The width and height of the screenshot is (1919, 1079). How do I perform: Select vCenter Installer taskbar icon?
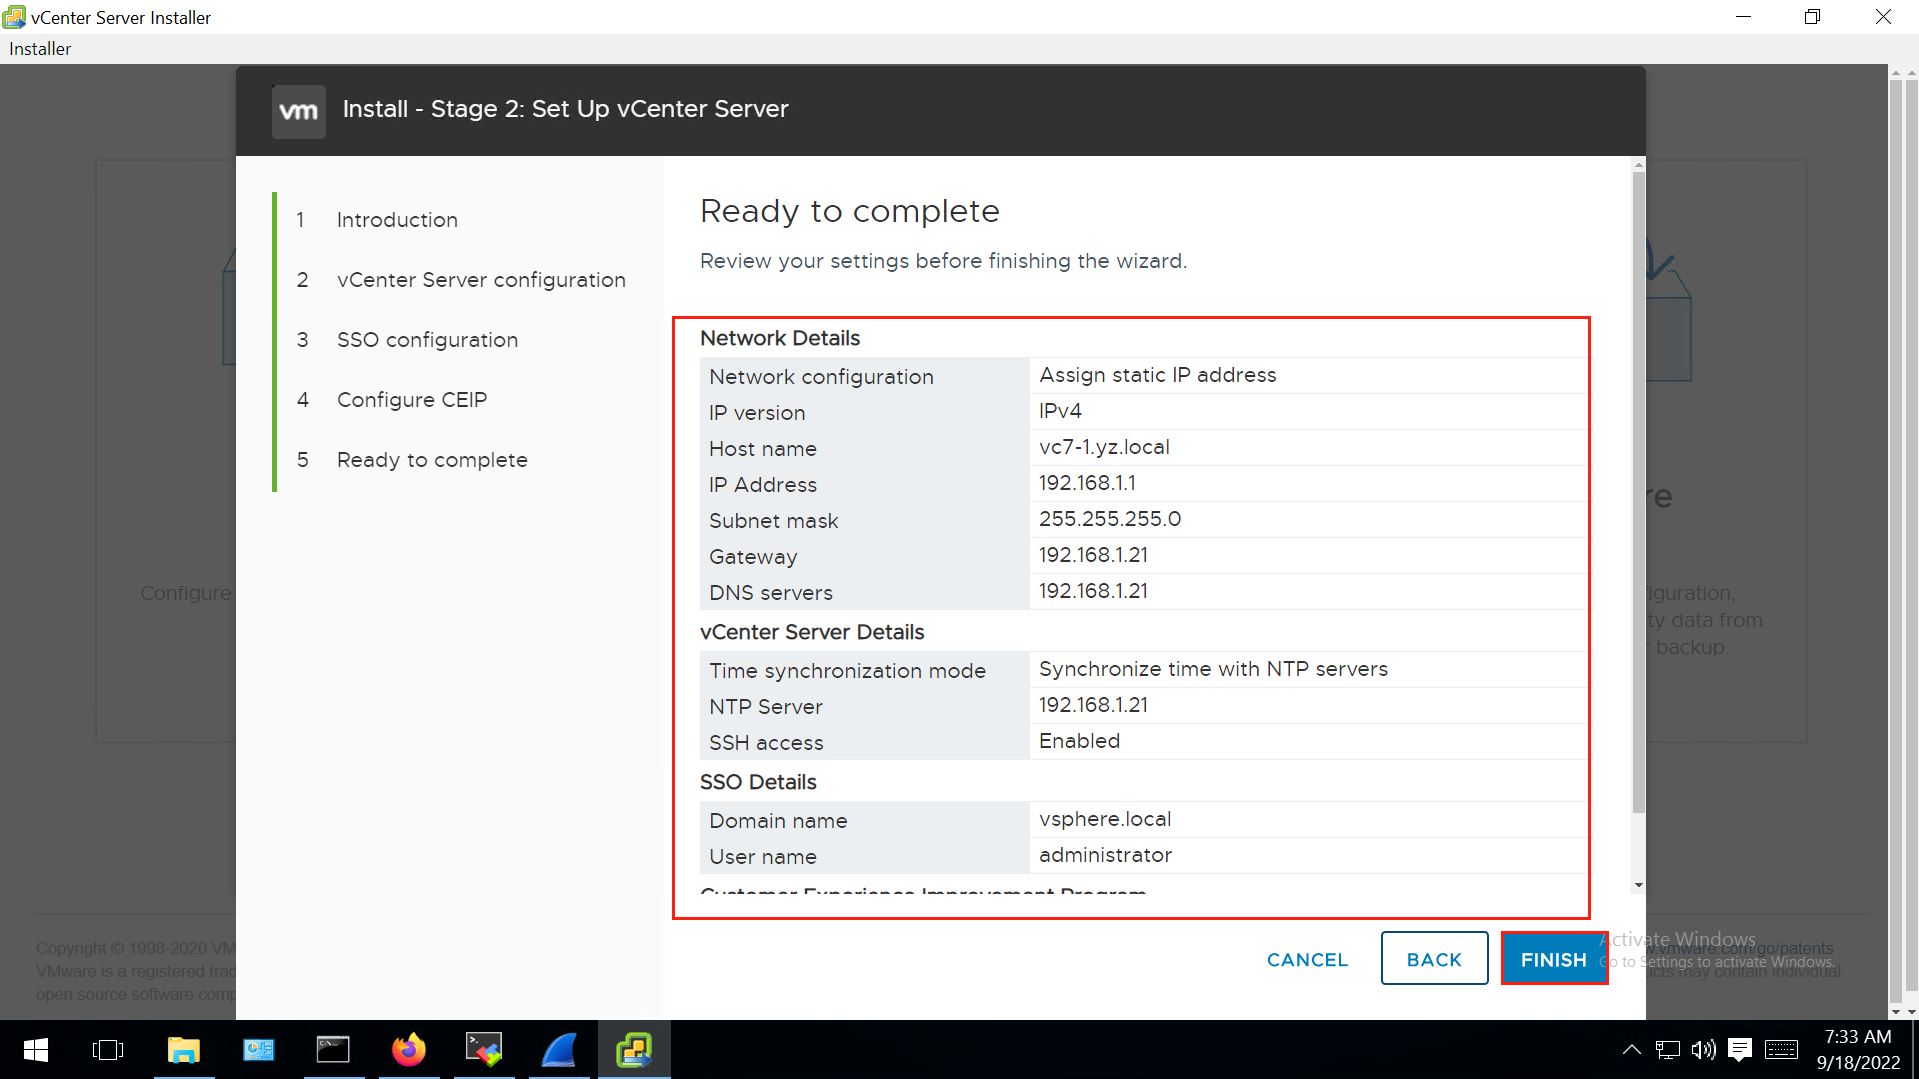(634, 1050)
